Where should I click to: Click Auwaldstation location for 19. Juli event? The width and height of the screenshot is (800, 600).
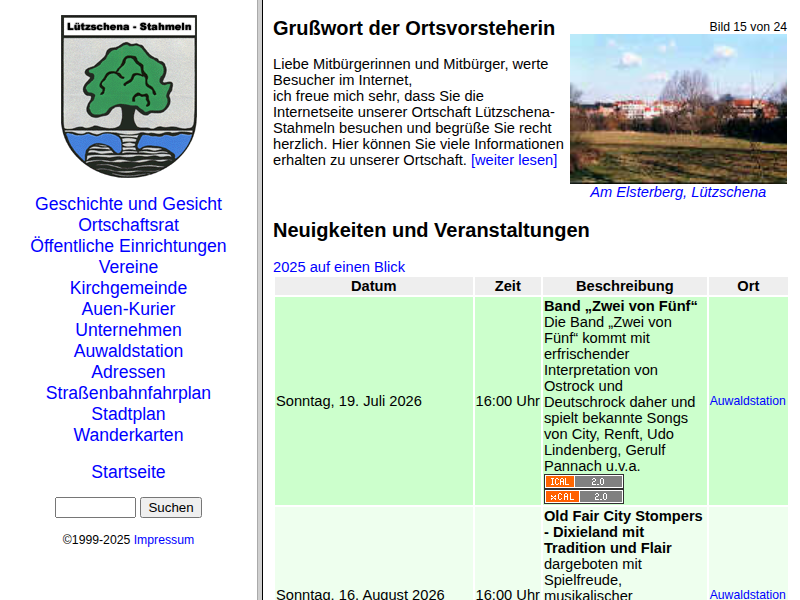[x=747, y=401]
